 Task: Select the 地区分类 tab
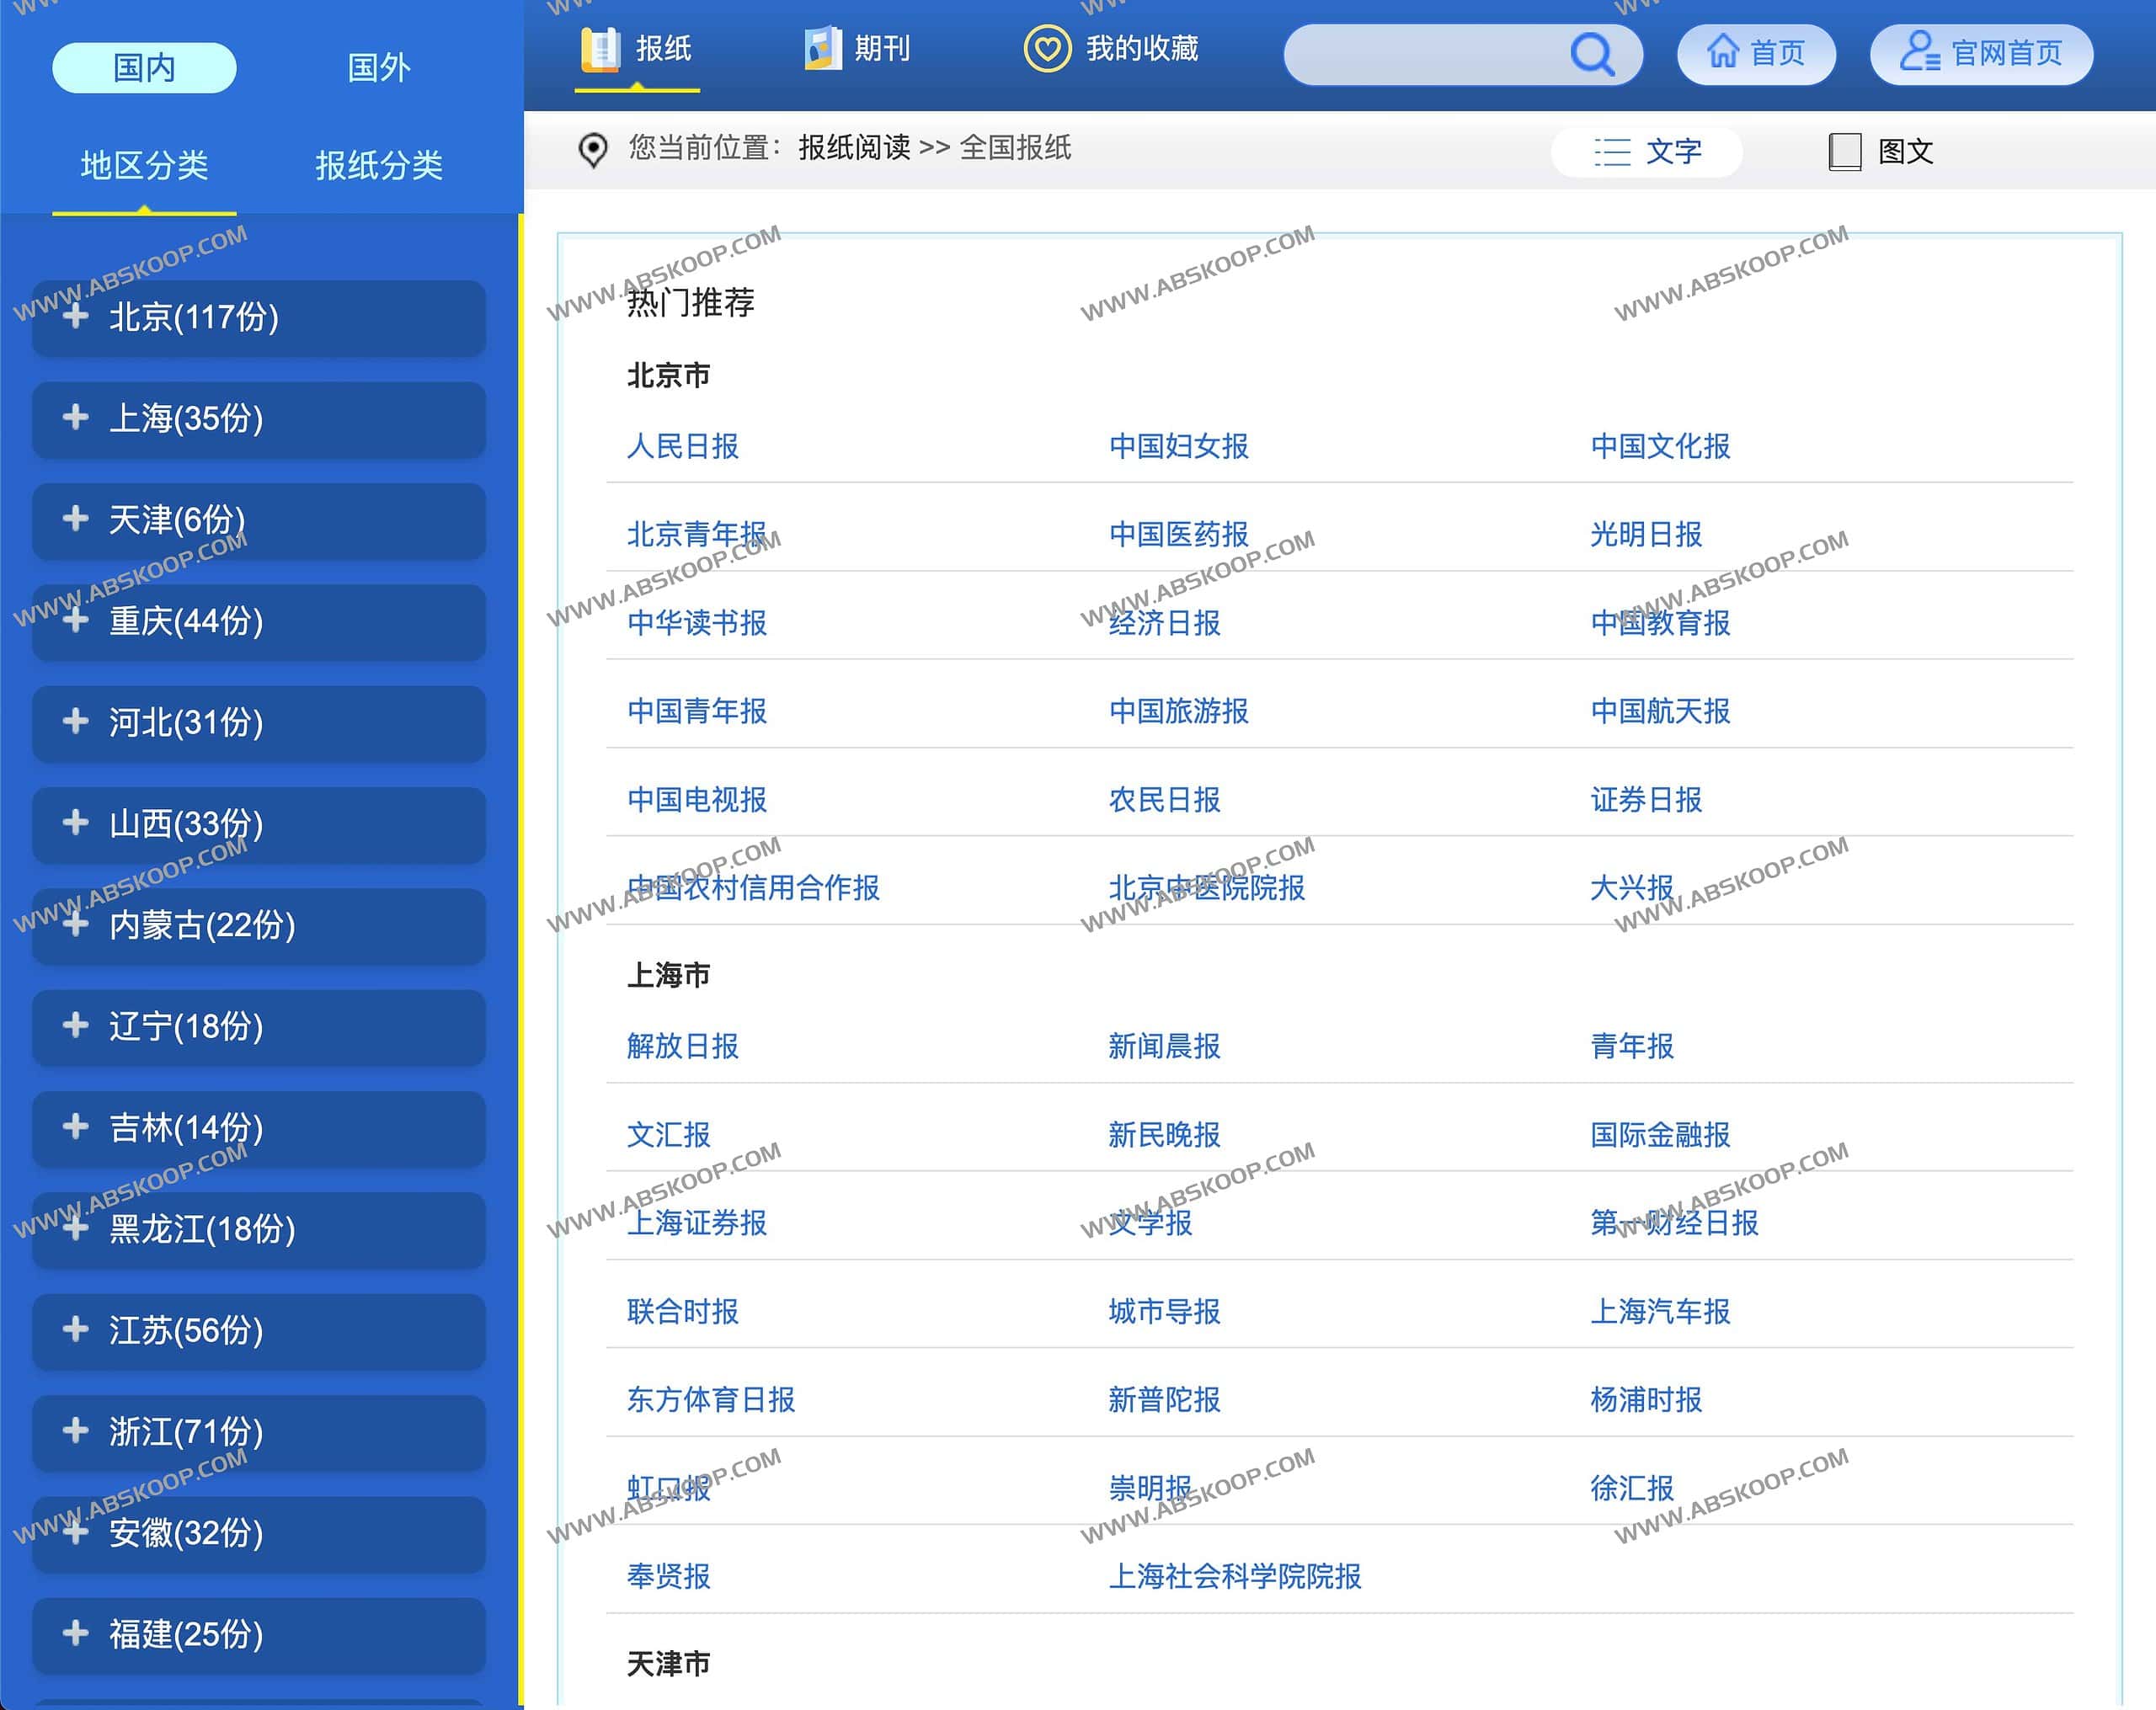pos(144,165)
